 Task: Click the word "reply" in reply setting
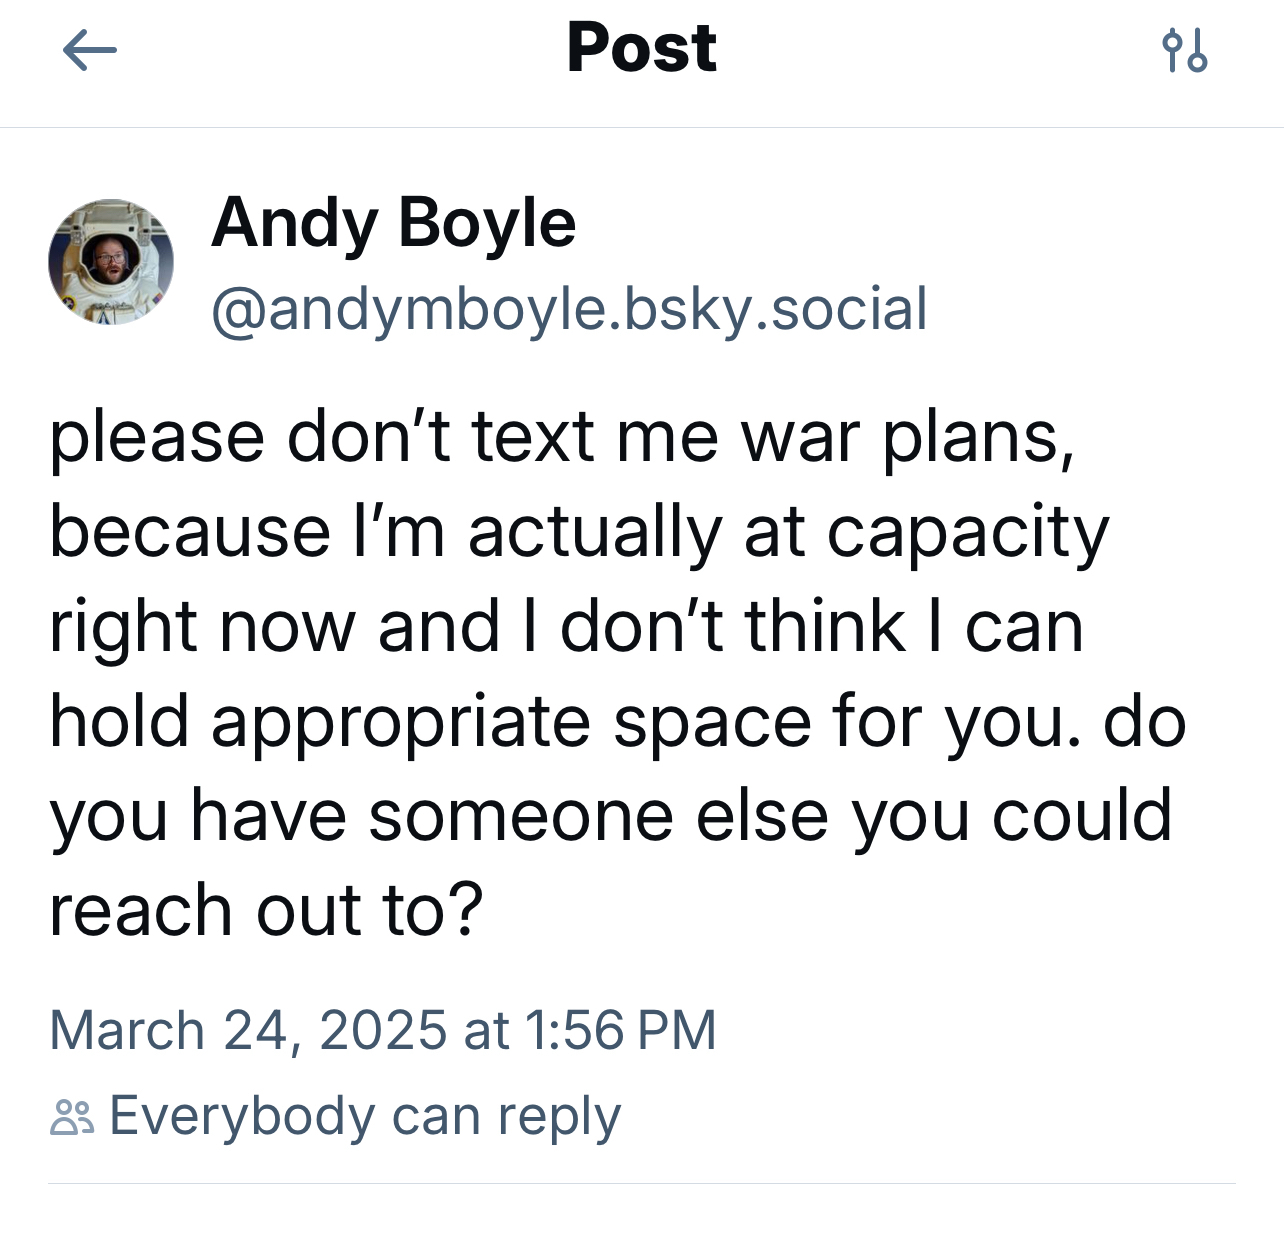pos(559,1117)
